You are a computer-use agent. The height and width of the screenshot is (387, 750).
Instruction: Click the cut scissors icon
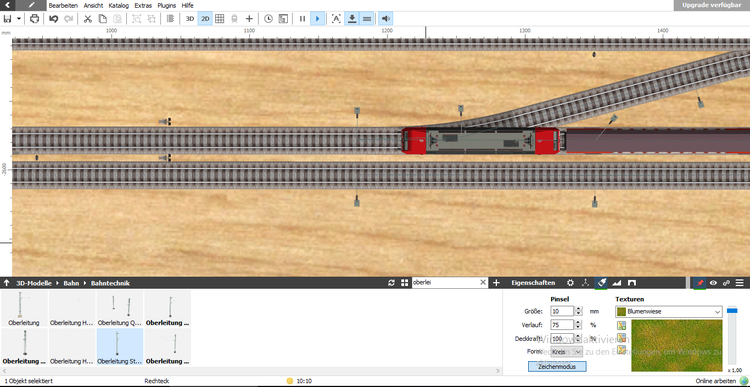click(x=88, y=19)
